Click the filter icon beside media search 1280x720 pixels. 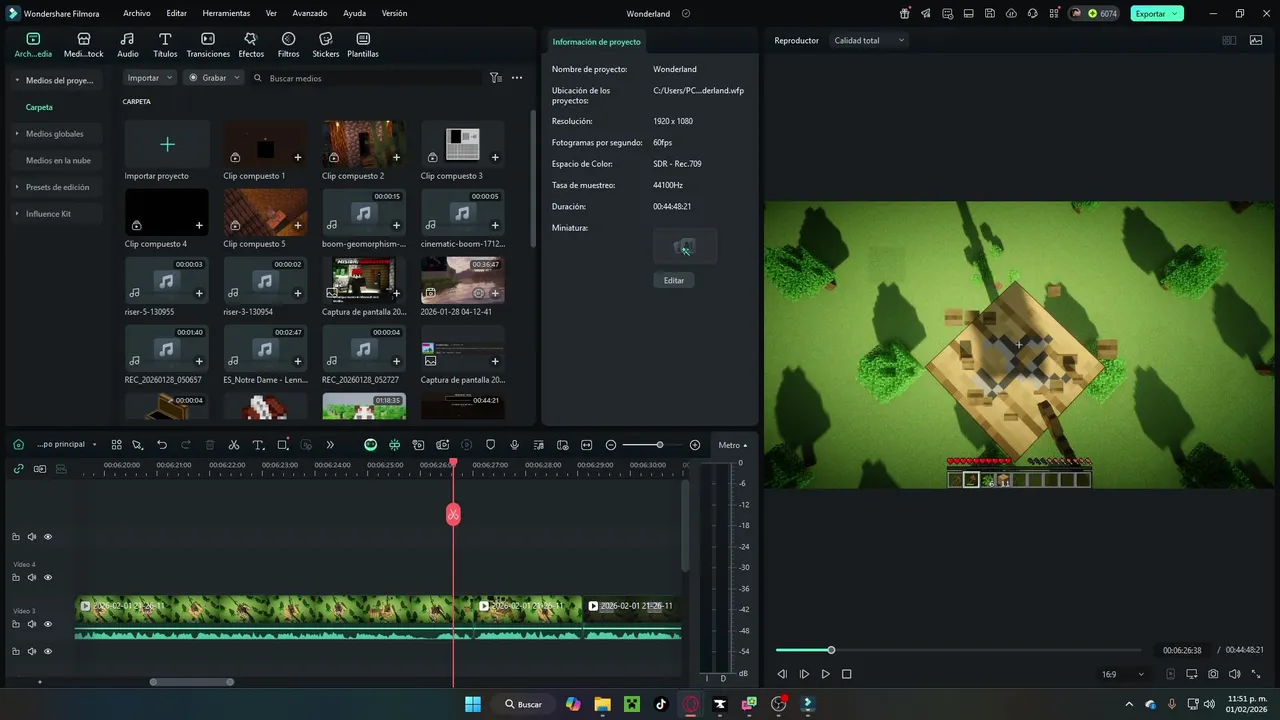(x=495, y=77)
